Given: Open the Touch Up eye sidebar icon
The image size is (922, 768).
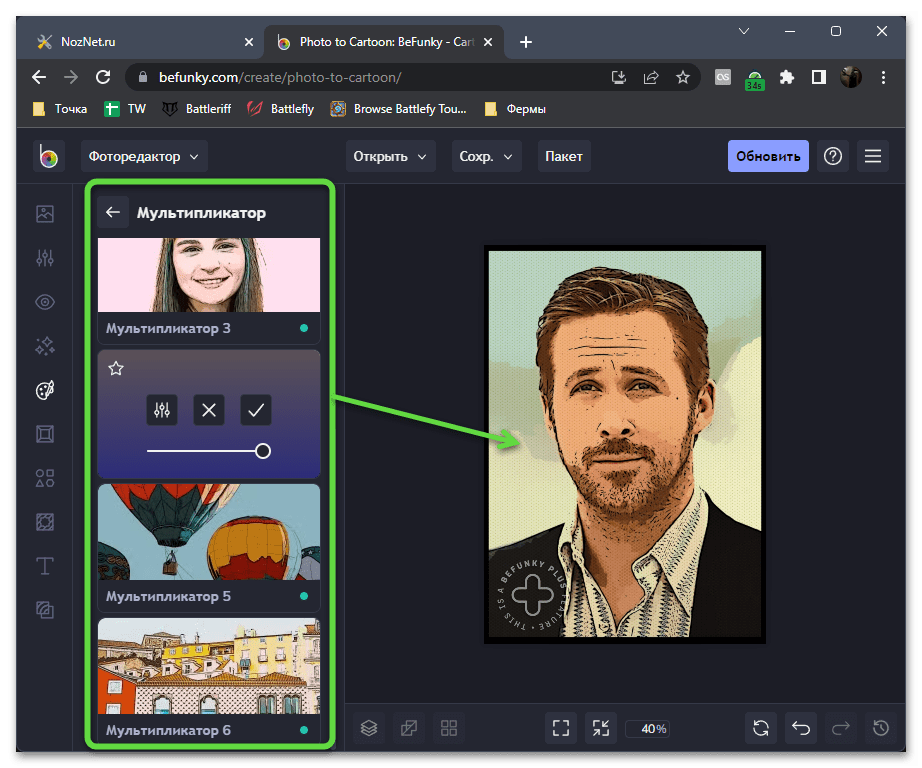Looking at the screenshot, I should (x=45, y=302).
